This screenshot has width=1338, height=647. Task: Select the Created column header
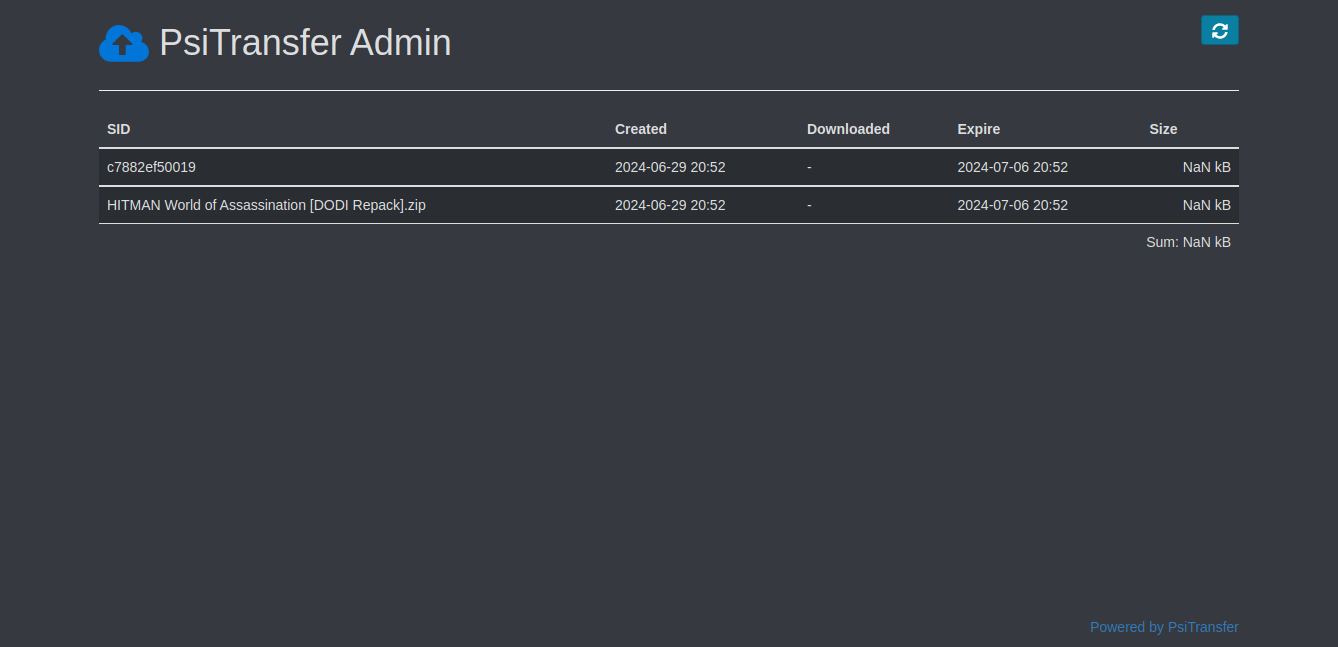pyautogui.click(x=641, y=129)
